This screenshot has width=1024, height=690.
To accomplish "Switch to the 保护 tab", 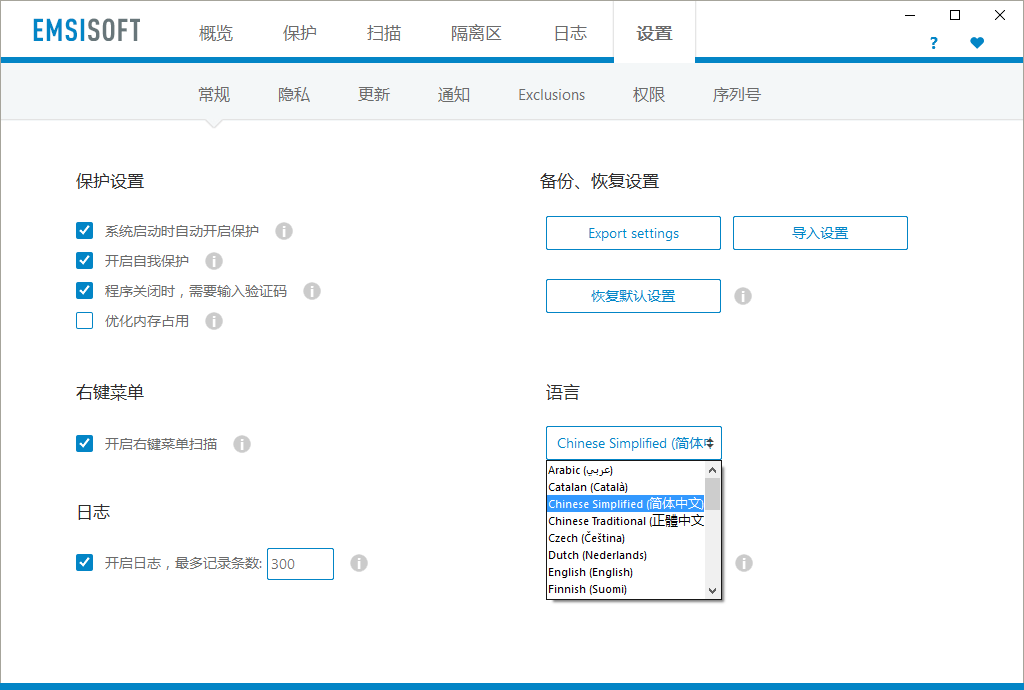I will [300, 33].
